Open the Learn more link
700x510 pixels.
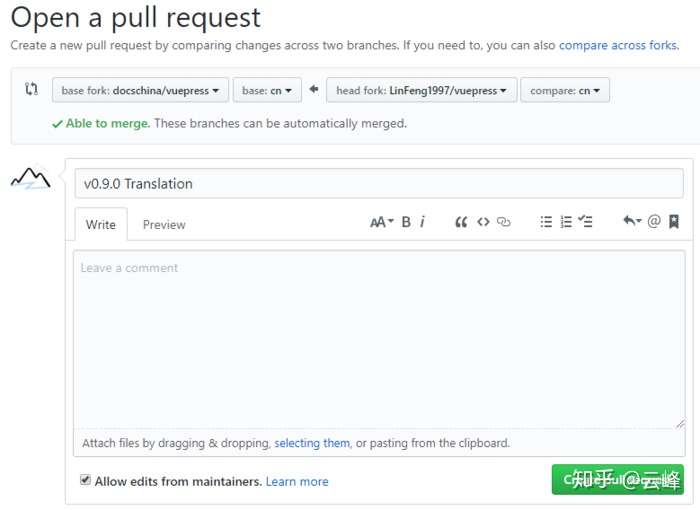[x=297, y=481]
